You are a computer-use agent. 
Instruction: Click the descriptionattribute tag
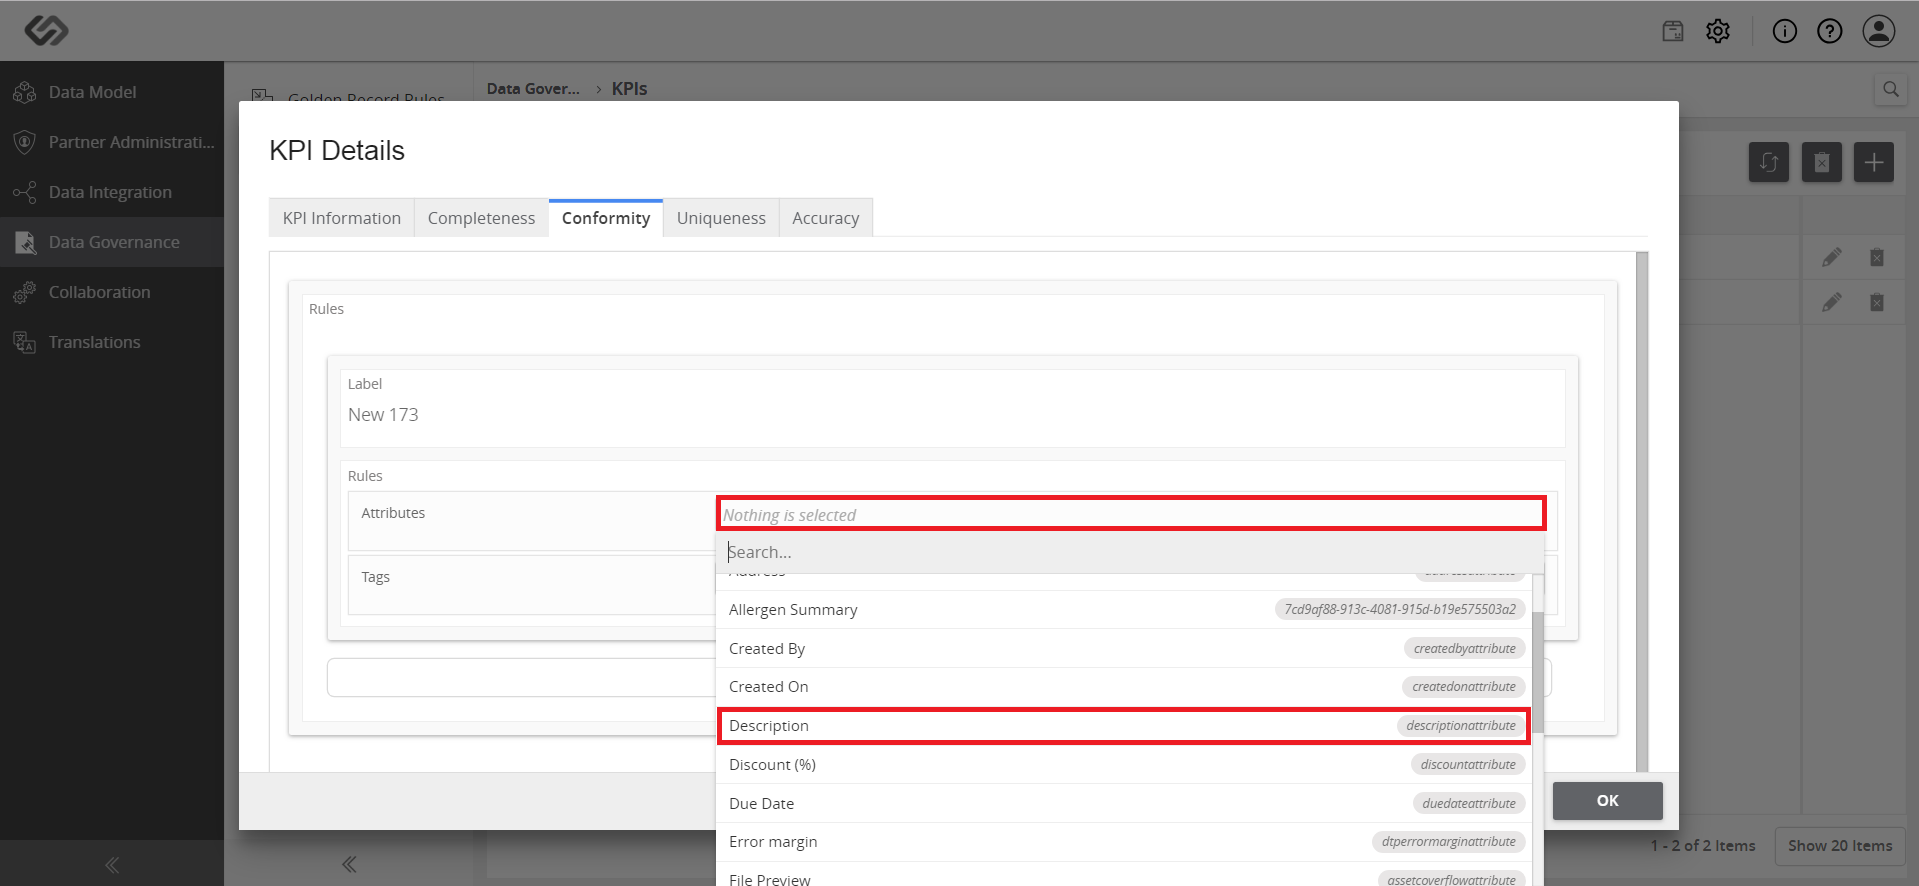[1461, 726]
